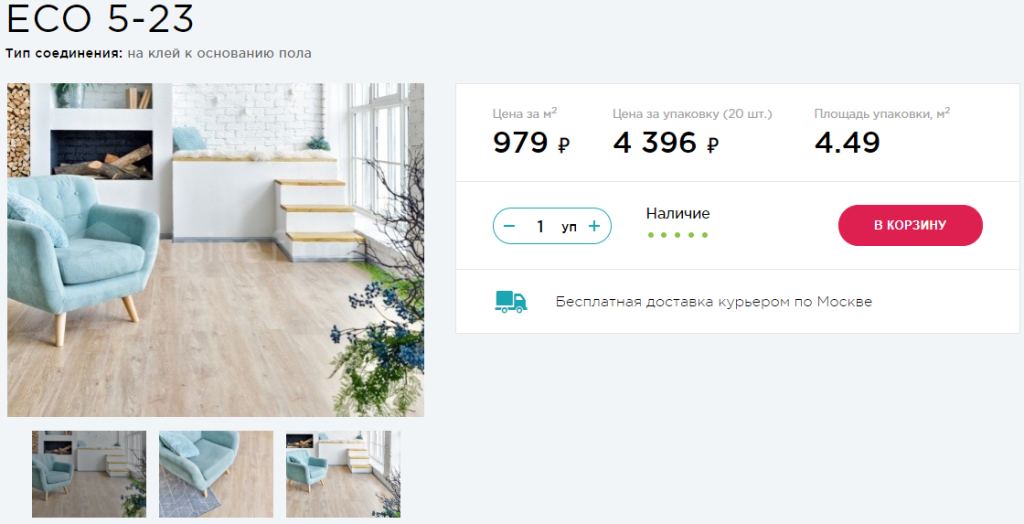Add product with В КОРЗИНУ button

pos(910,225)
